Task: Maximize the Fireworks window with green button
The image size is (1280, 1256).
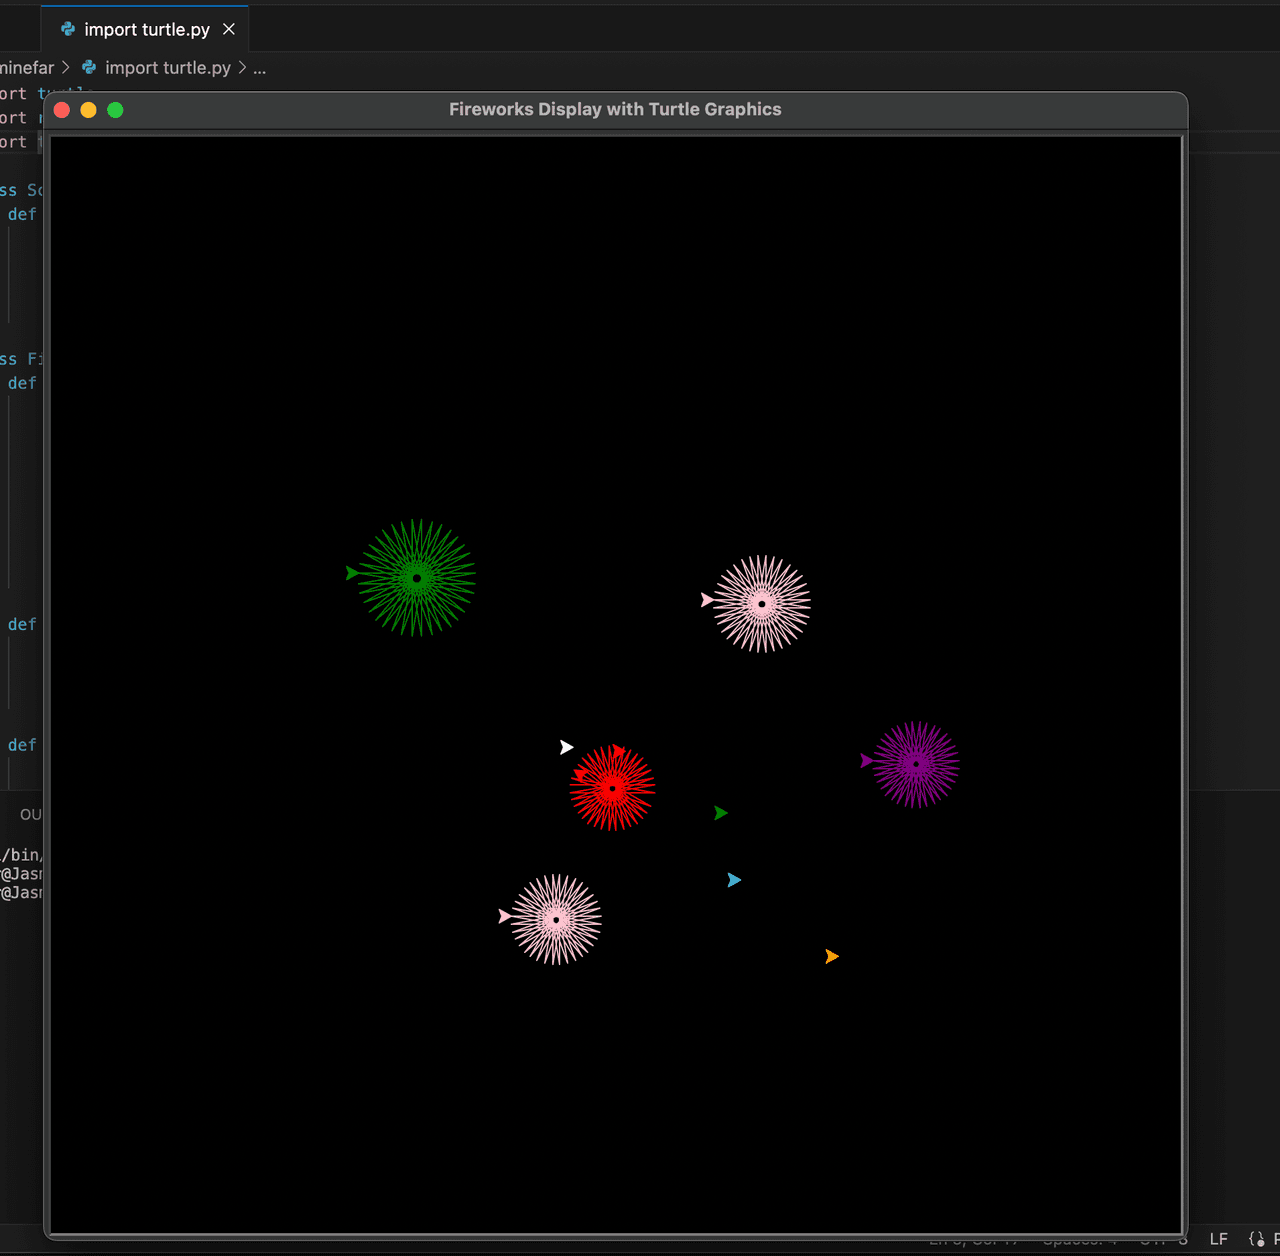Action: [x=115, y=110]
